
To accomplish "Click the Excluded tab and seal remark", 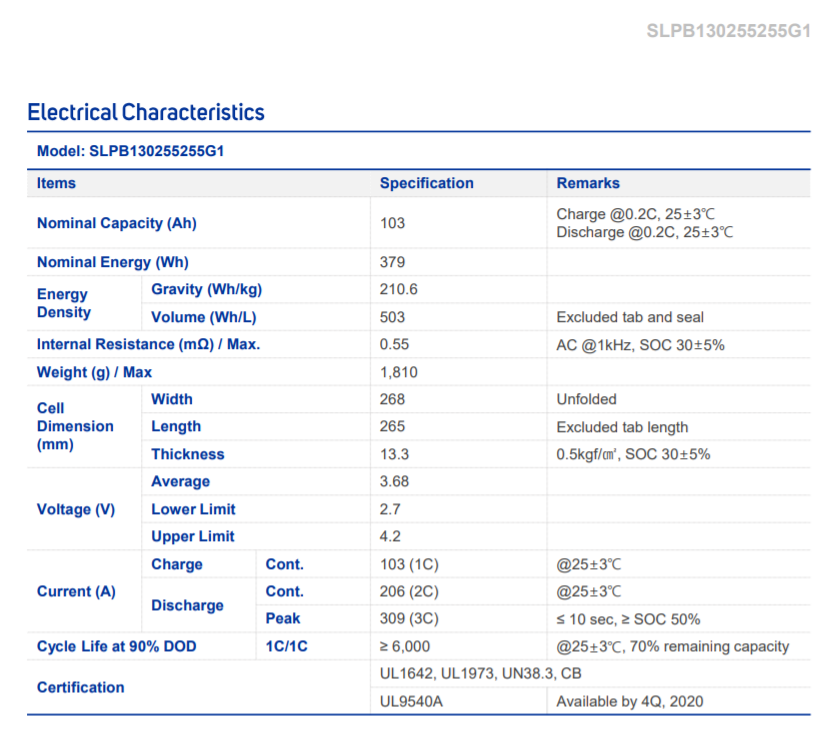I will pos(630,317).
